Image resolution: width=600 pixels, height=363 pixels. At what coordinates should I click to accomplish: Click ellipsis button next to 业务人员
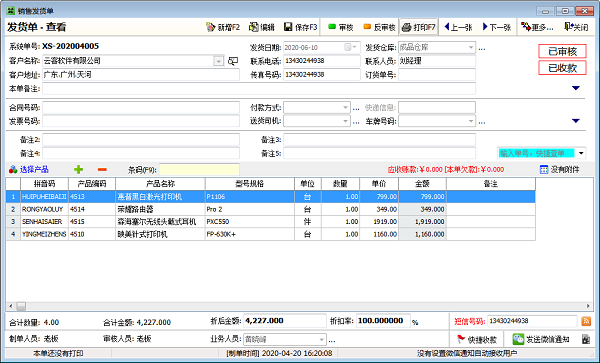coord(332,340)
